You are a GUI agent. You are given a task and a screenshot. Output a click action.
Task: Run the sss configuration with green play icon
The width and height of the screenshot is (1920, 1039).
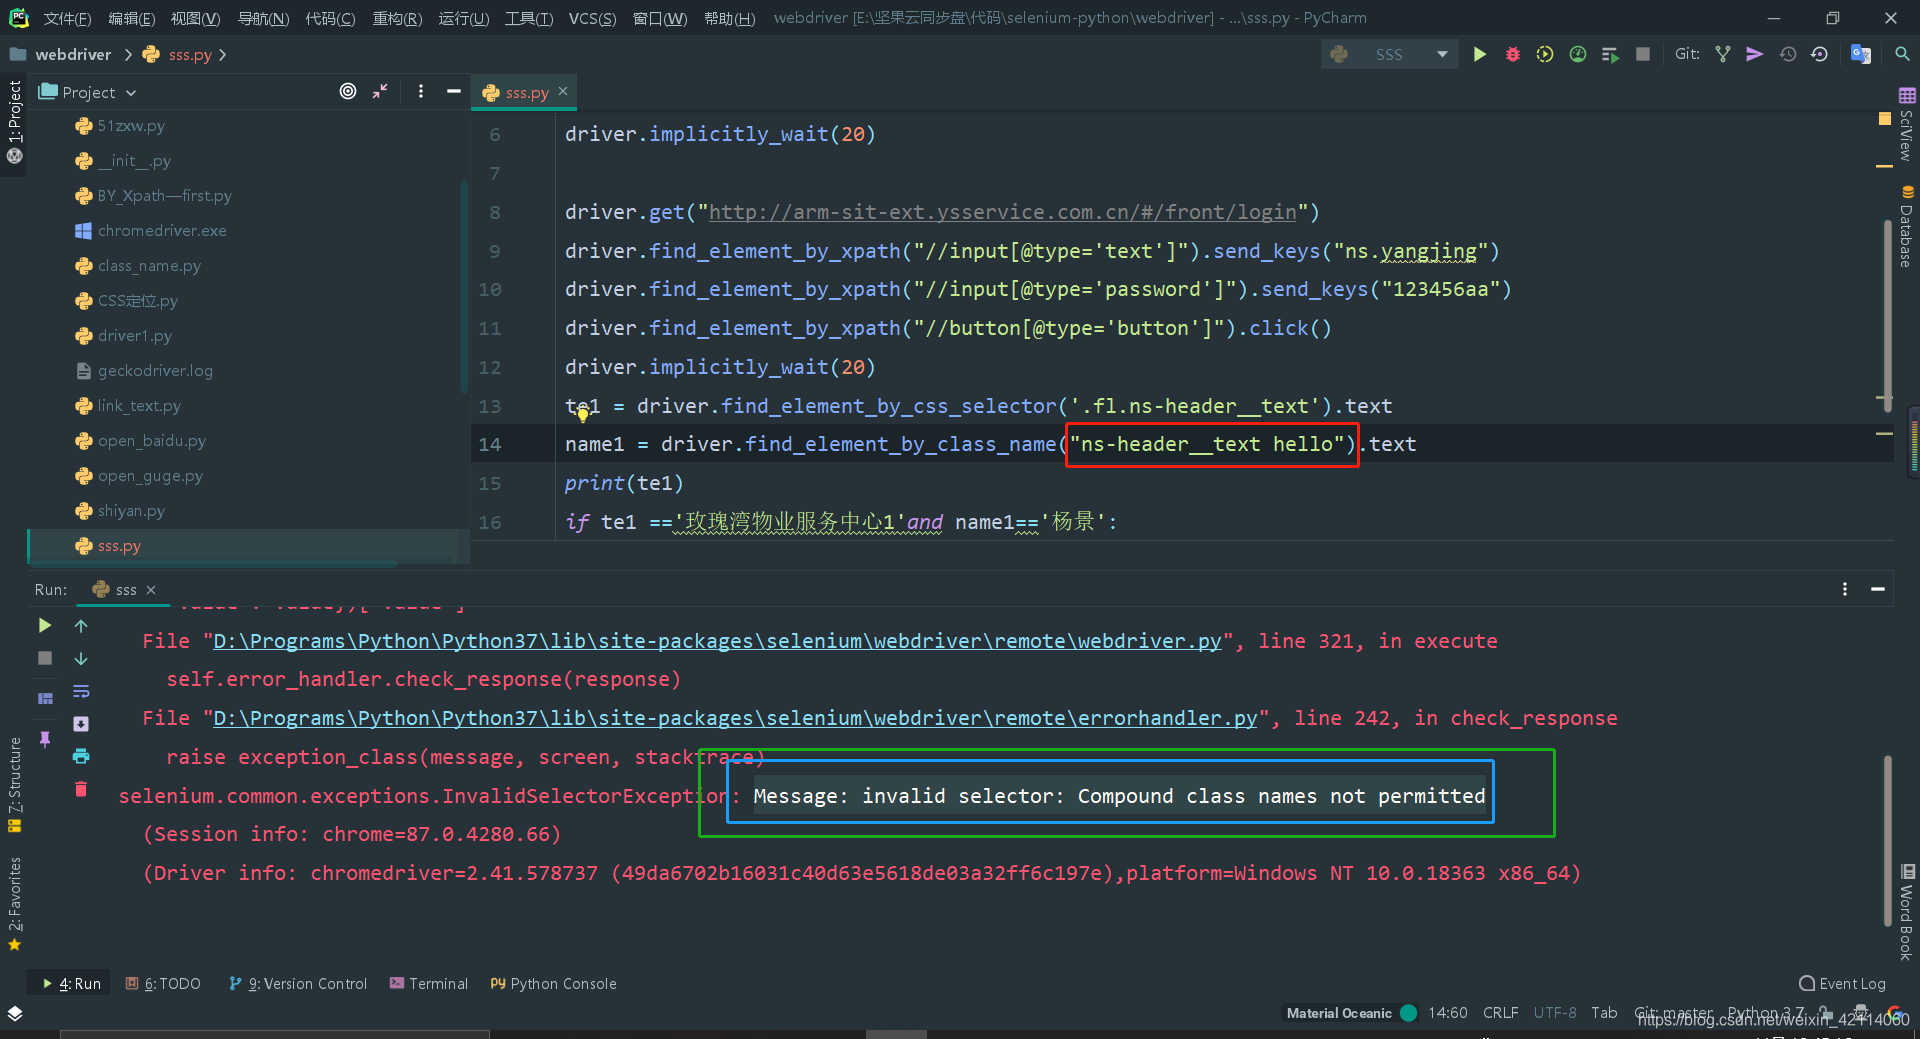point(1479,54)
